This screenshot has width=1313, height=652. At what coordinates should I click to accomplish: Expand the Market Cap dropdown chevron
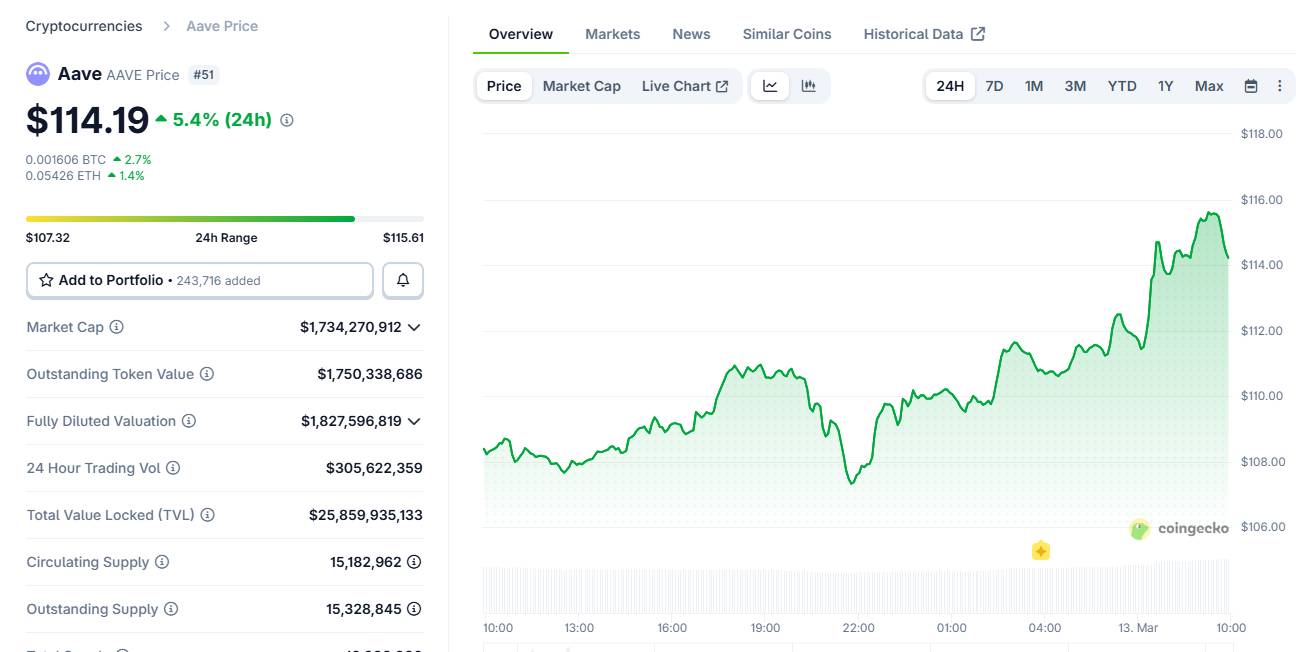click(x=413, y=327)
